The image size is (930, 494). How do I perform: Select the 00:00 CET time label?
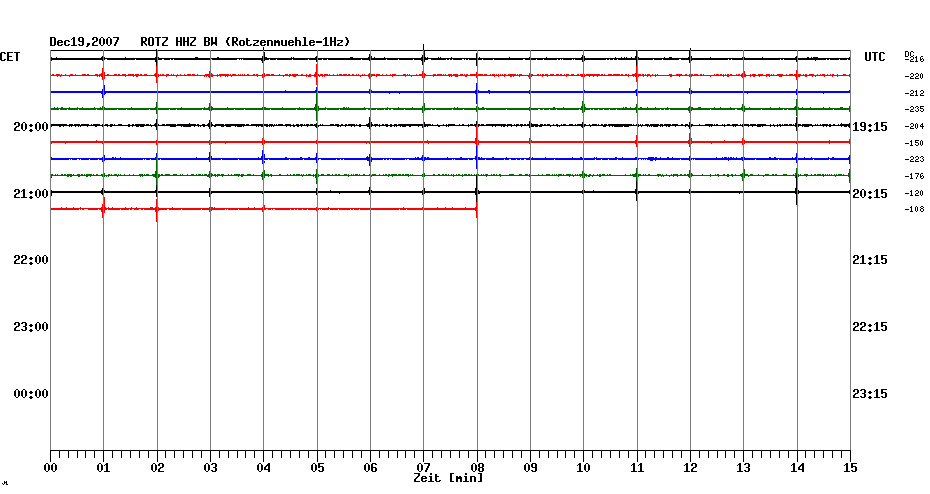click(31, 394)
